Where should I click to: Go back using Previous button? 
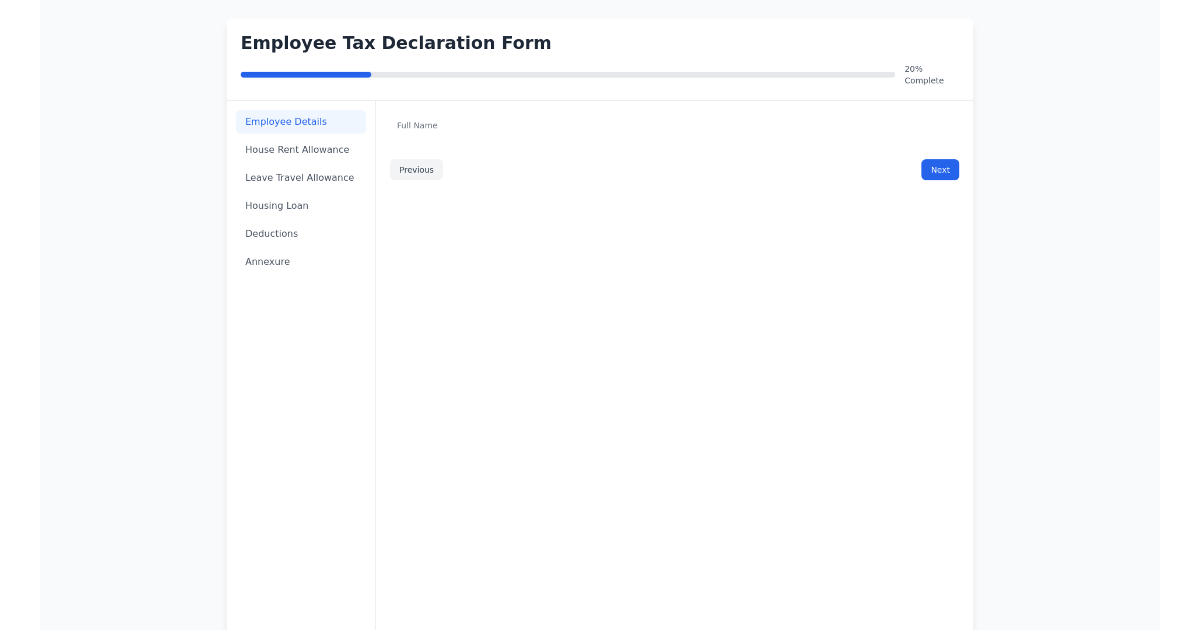pos(416,169)
